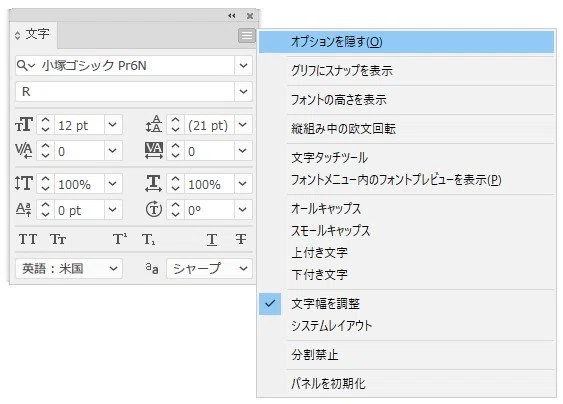The image size is (563, 404).
Task: Click the kerning V/A icon
Action: tap(24, 150)
